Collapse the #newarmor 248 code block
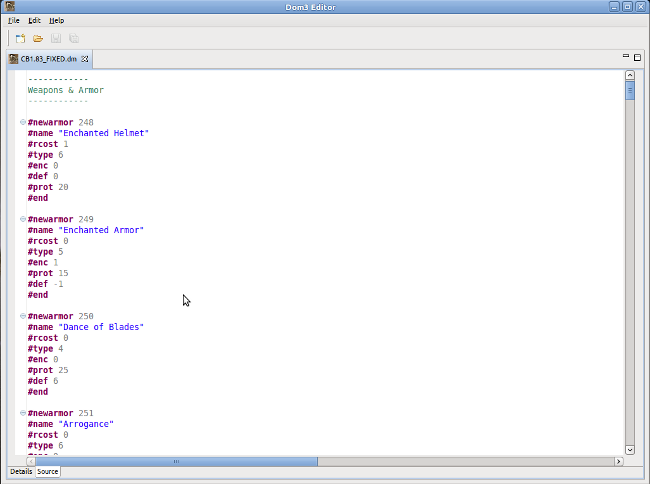 click(22, 122)
